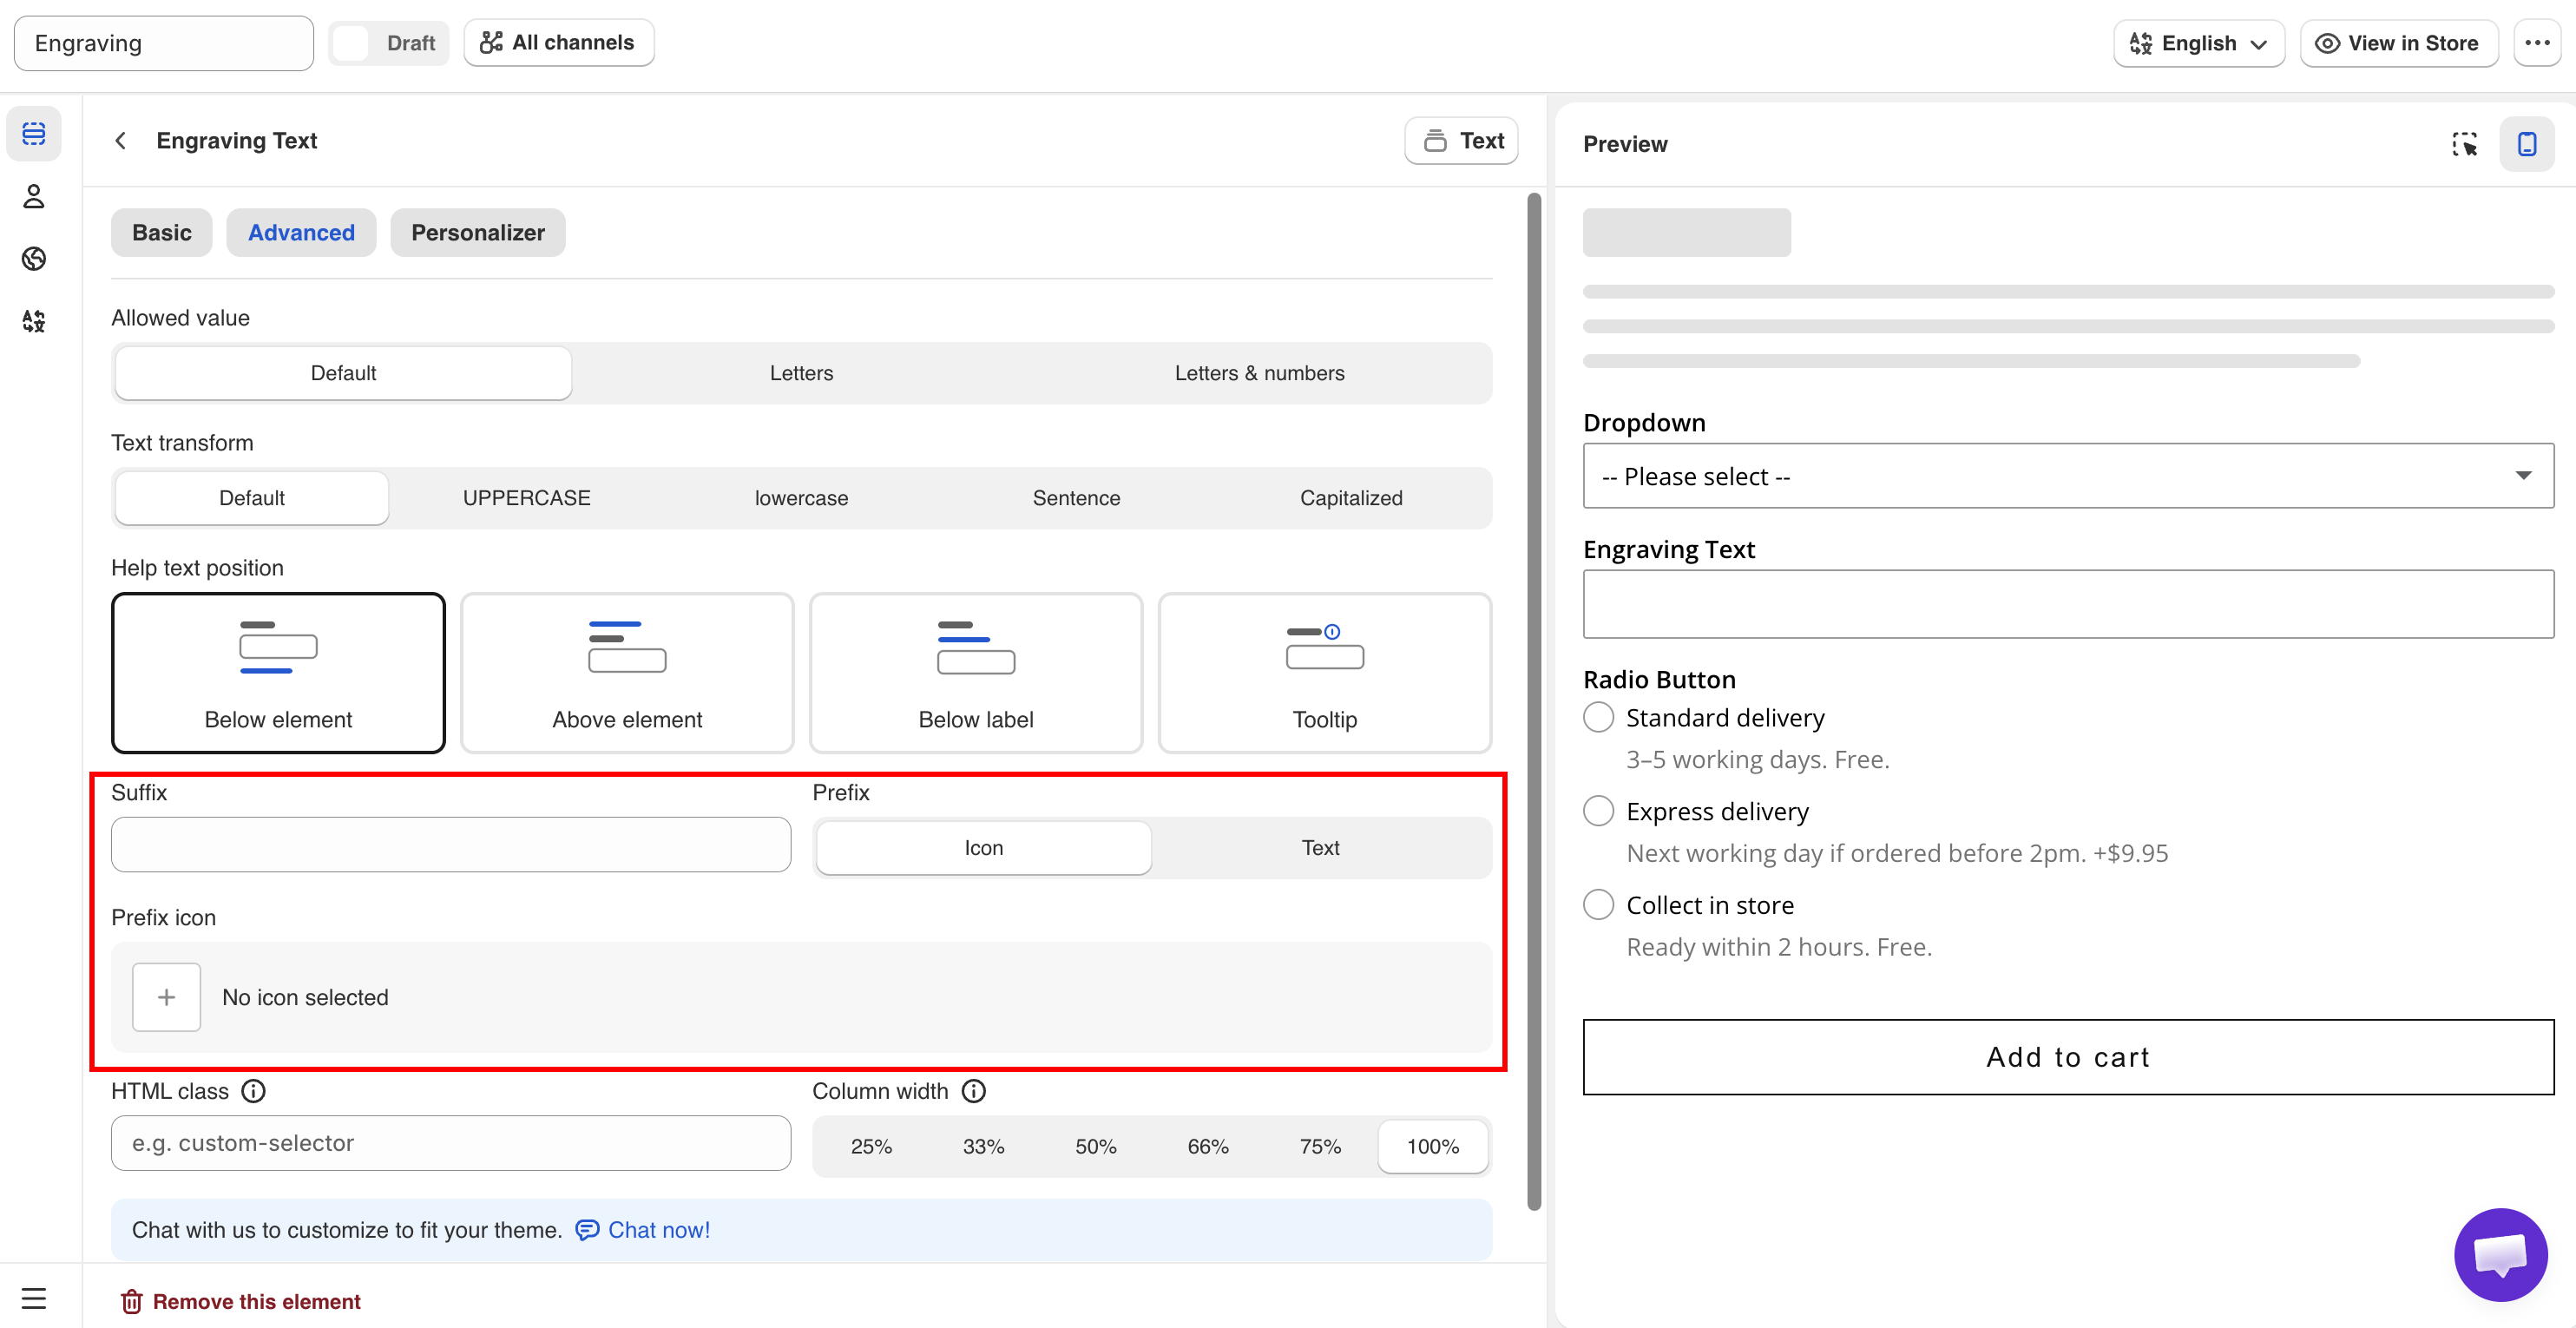The height and width of the screenshot is (1328, 2576).
Task: Open the purple chat bubble widget
Action: click(x=2500, y=1254)
